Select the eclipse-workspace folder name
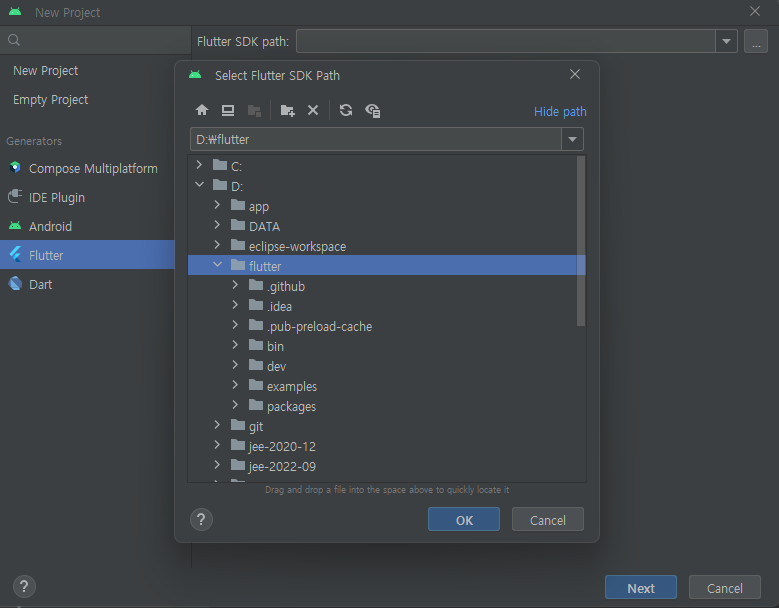Viewport: 779px width, 608px height. [297, 246]
